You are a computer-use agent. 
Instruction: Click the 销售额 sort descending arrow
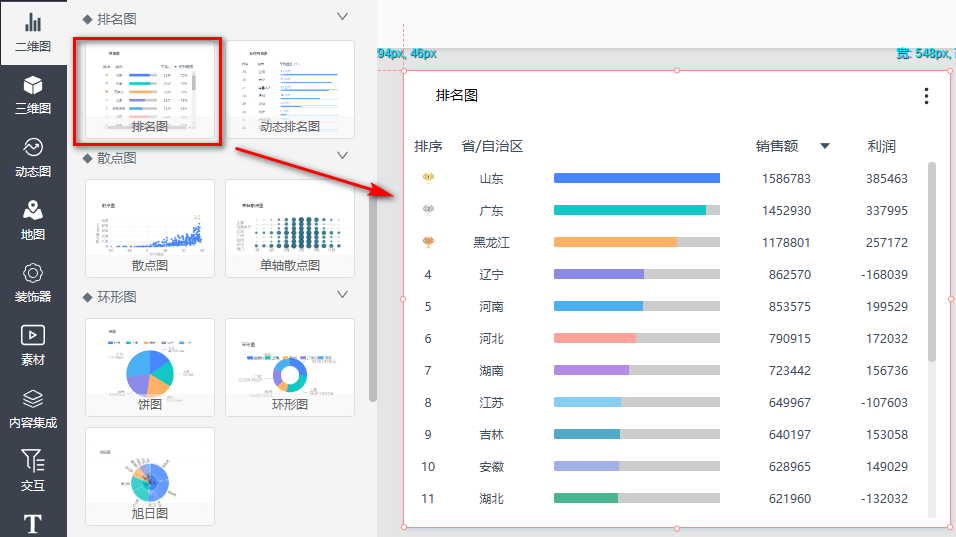[x=825, y=147]
